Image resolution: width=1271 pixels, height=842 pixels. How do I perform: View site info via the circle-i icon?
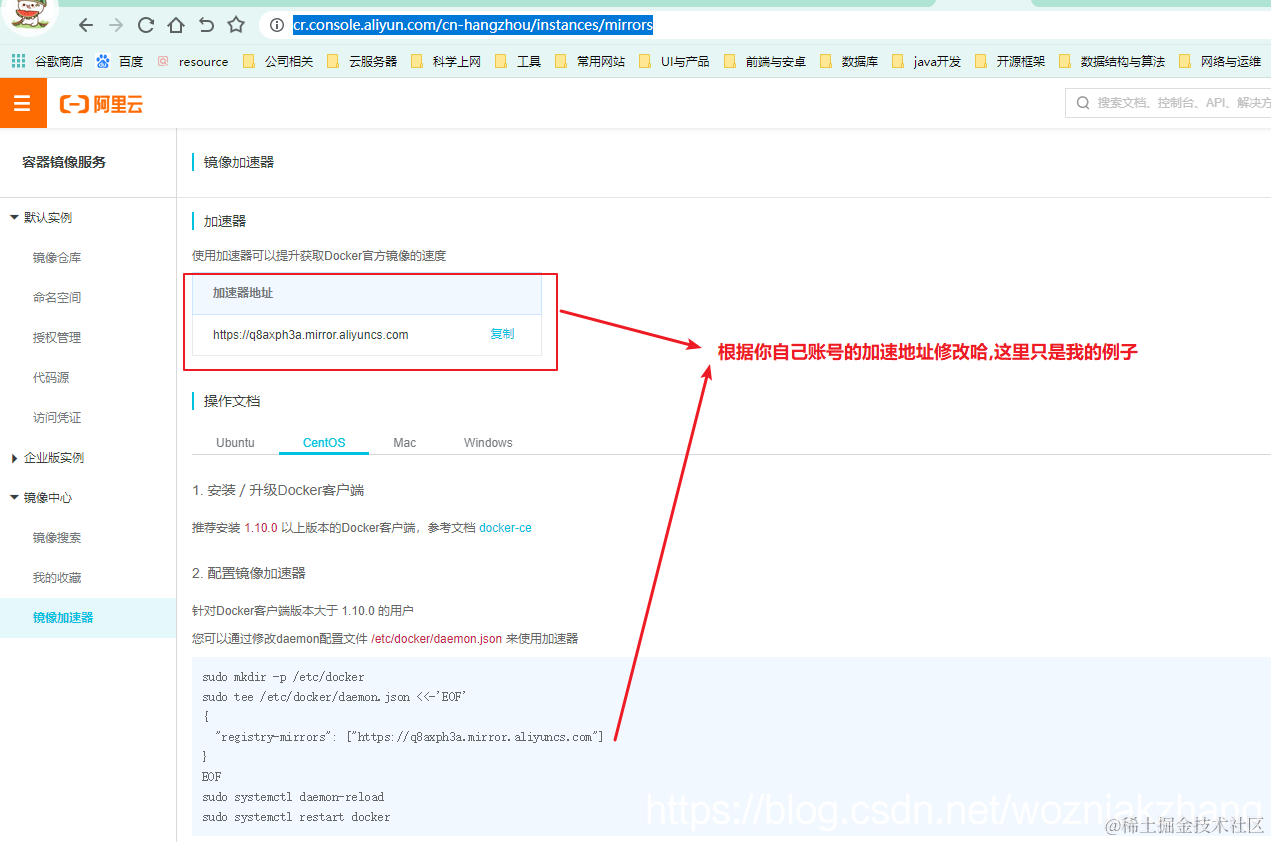[278, 25]
